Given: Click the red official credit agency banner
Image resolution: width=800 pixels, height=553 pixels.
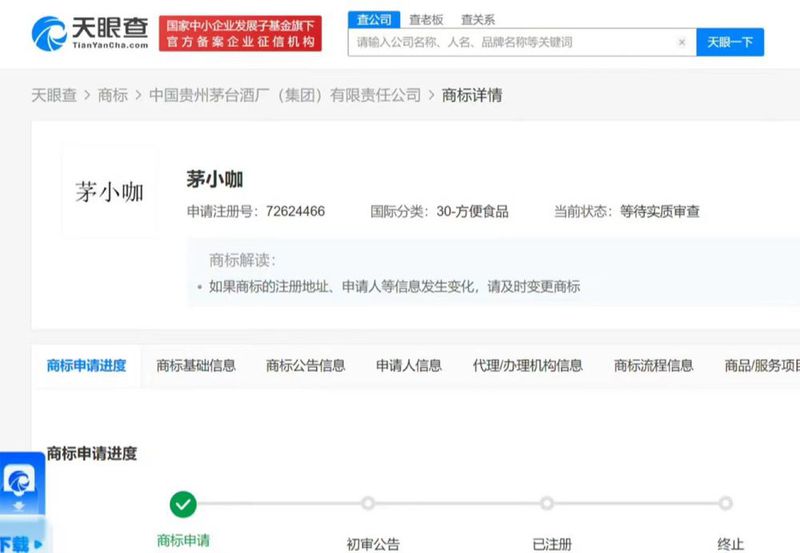Looking at the screenshot, I should [x=240, y=33].
